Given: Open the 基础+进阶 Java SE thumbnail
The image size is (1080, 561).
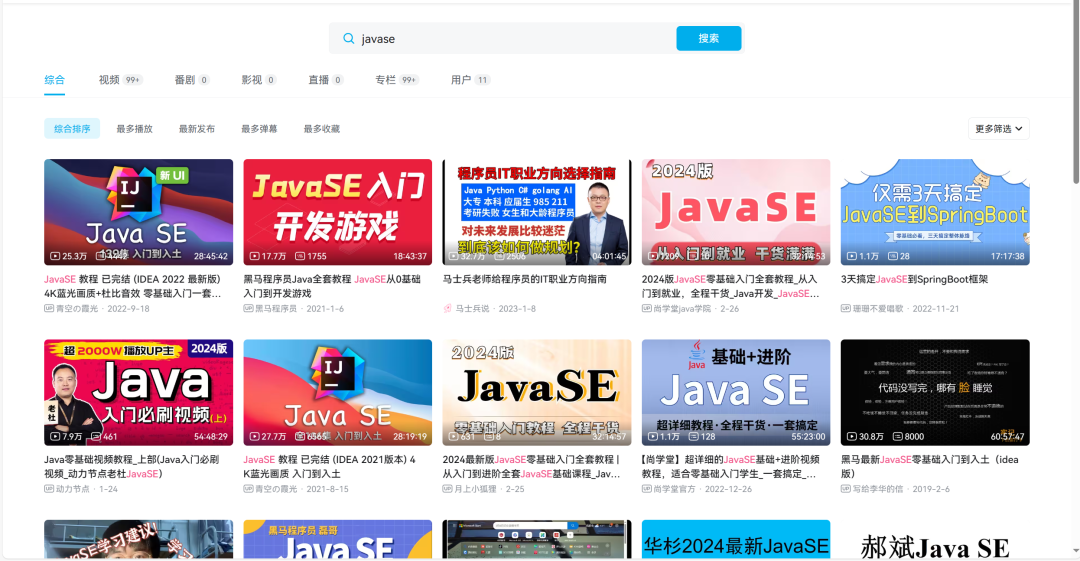Looking at the screenshot, I should pyautogui.click(x=736, y=392).
